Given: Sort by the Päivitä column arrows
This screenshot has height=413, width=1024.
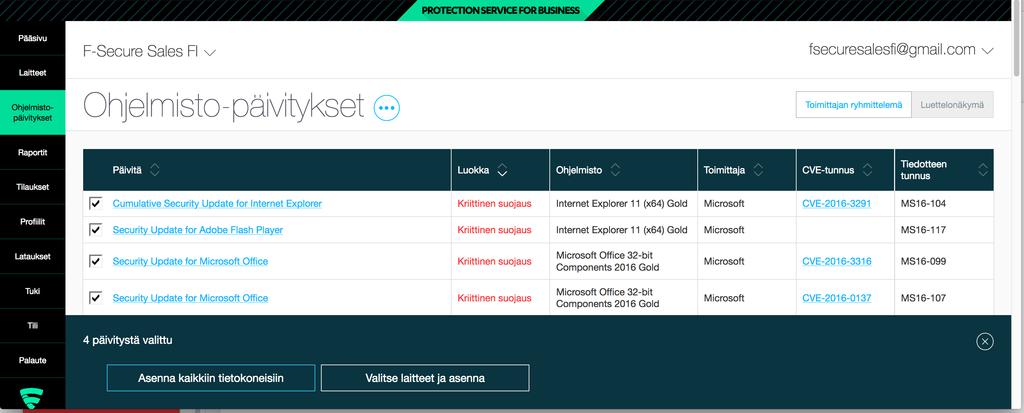Looking at the screenshot, I should coord(155,170).
